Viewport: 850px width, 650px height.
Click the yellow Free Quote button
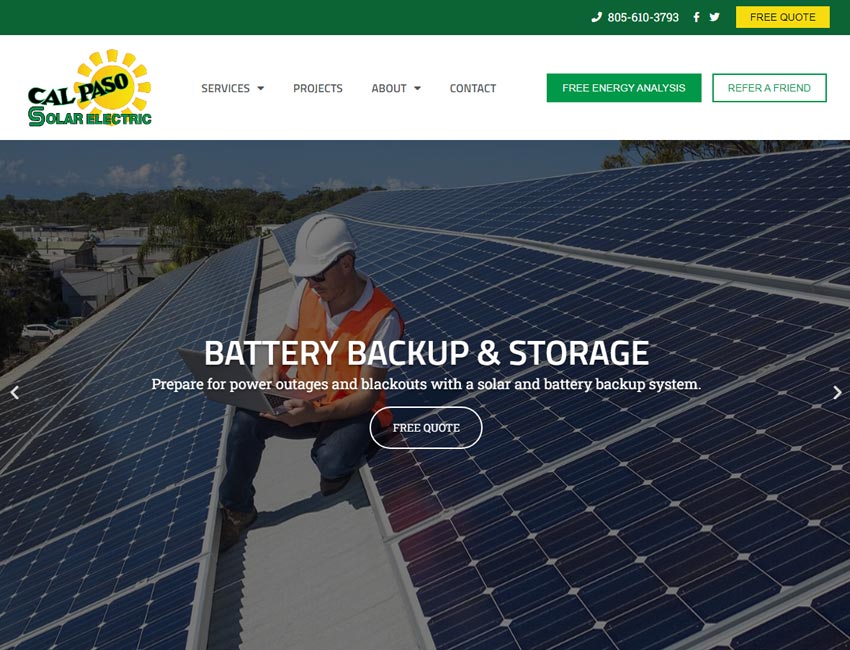[x=782, y=17]
